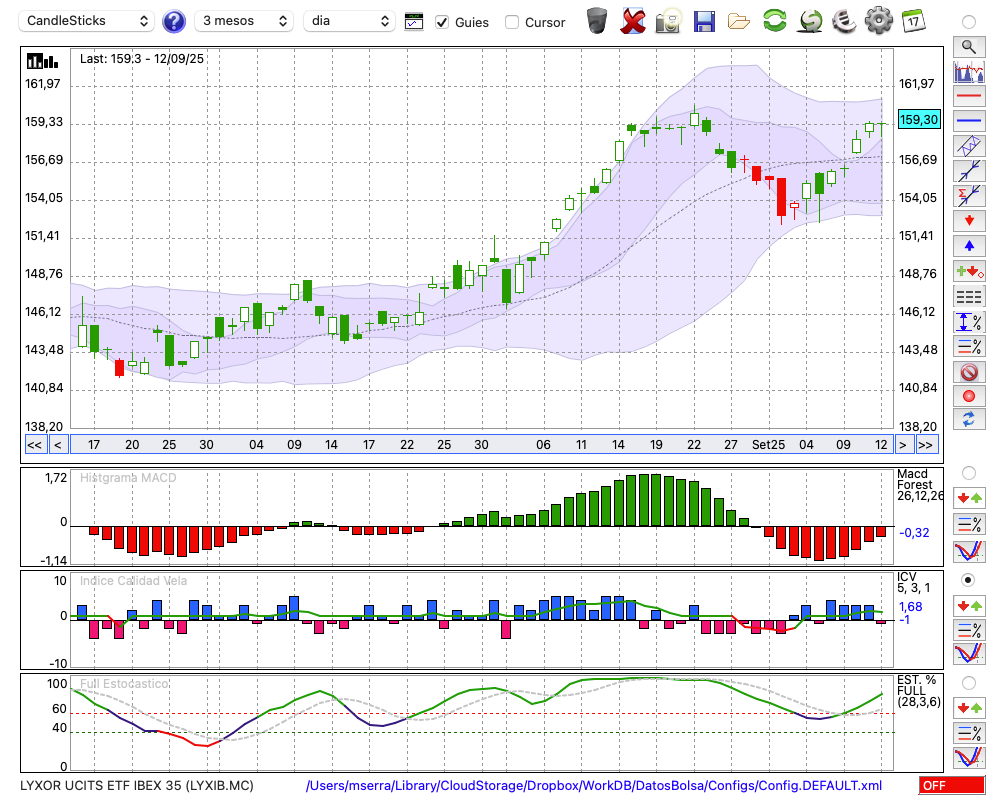The image size is (1000, 800).
Task: Click the Config.DEFAULT.xml file path link
Action: click(594, 785)
